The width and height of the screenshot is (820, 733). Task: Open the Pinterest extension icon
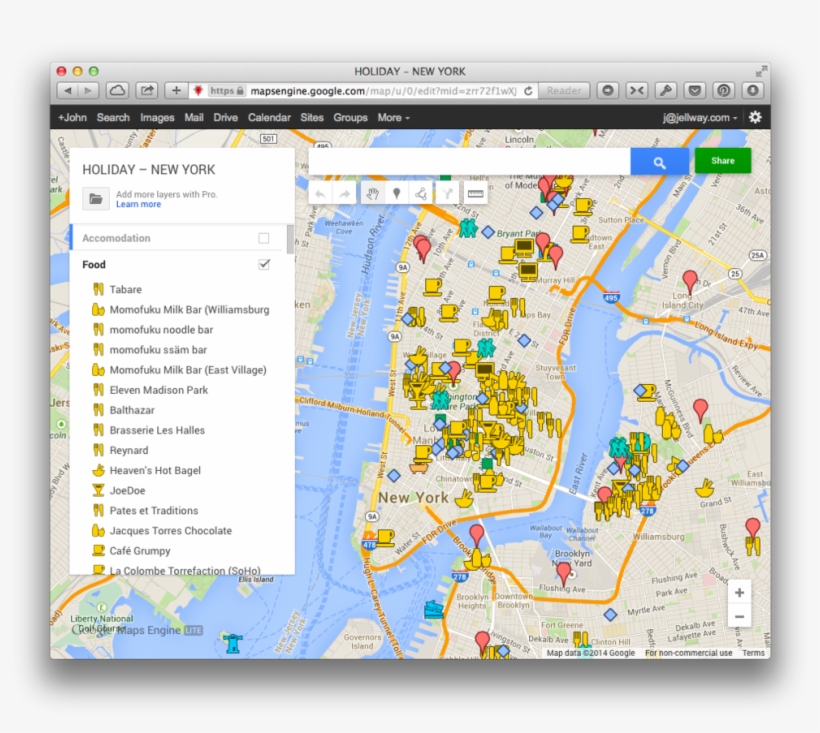[723, 90]
